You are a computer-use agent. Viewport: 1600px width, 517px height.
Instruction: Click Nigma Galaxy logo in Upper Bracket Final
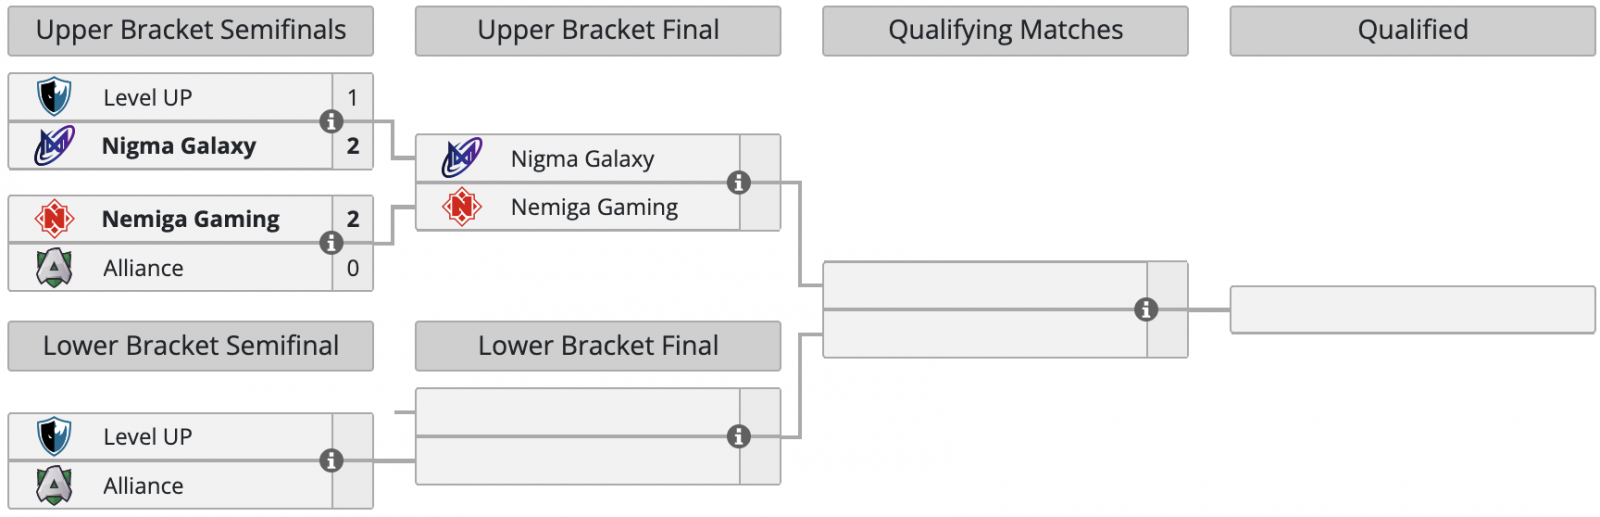[x=462, y=158]
